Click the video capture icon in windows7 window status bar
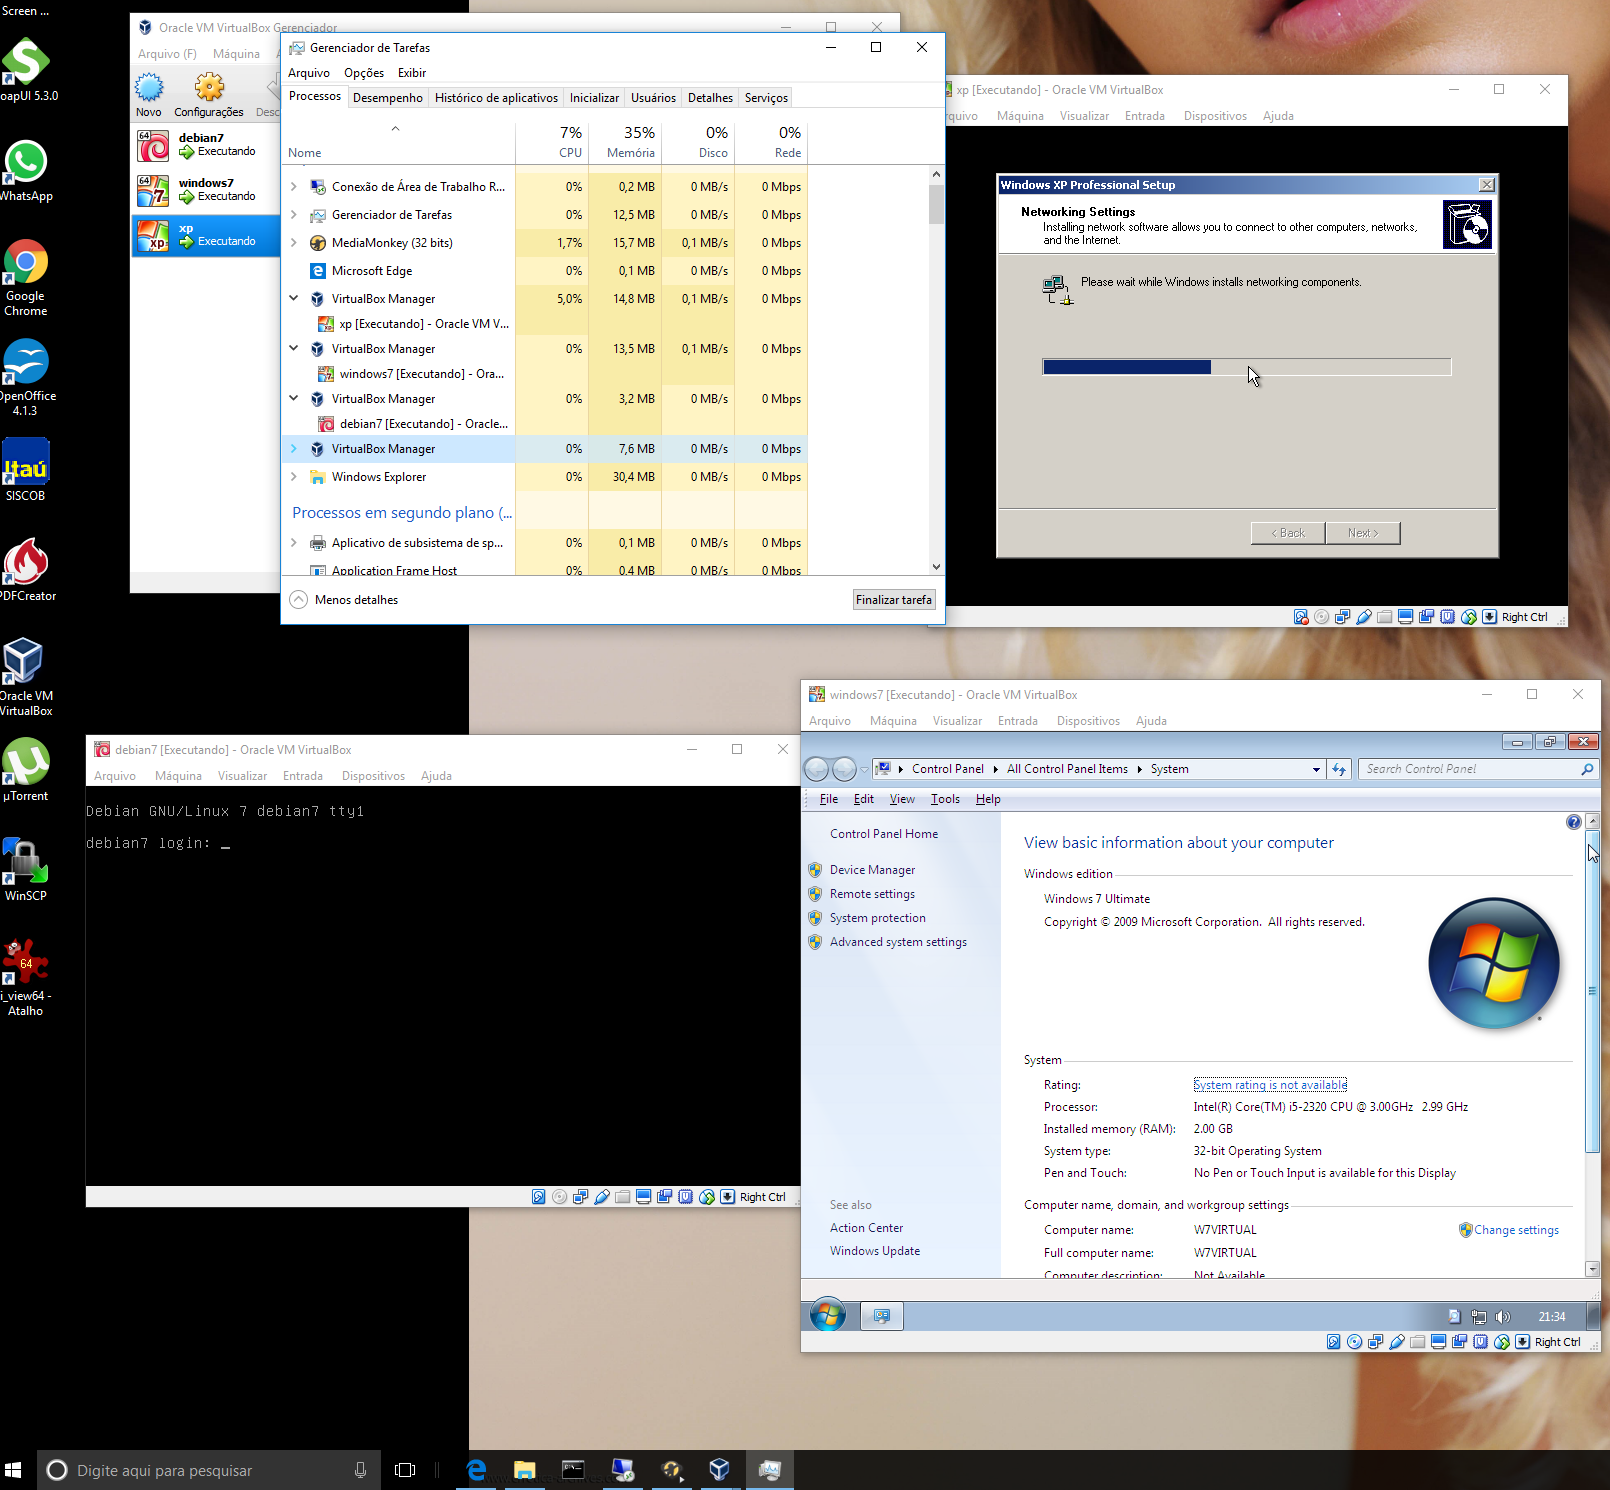The image size is (1610, 1490). 1460,1342
